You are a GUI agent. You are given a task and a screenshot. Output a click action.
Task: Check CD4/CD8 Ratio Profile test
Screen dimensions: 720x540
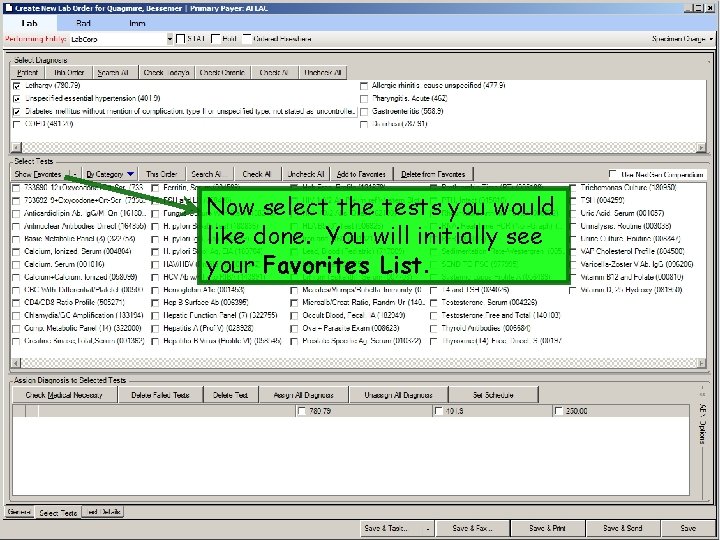coord(17,303)
